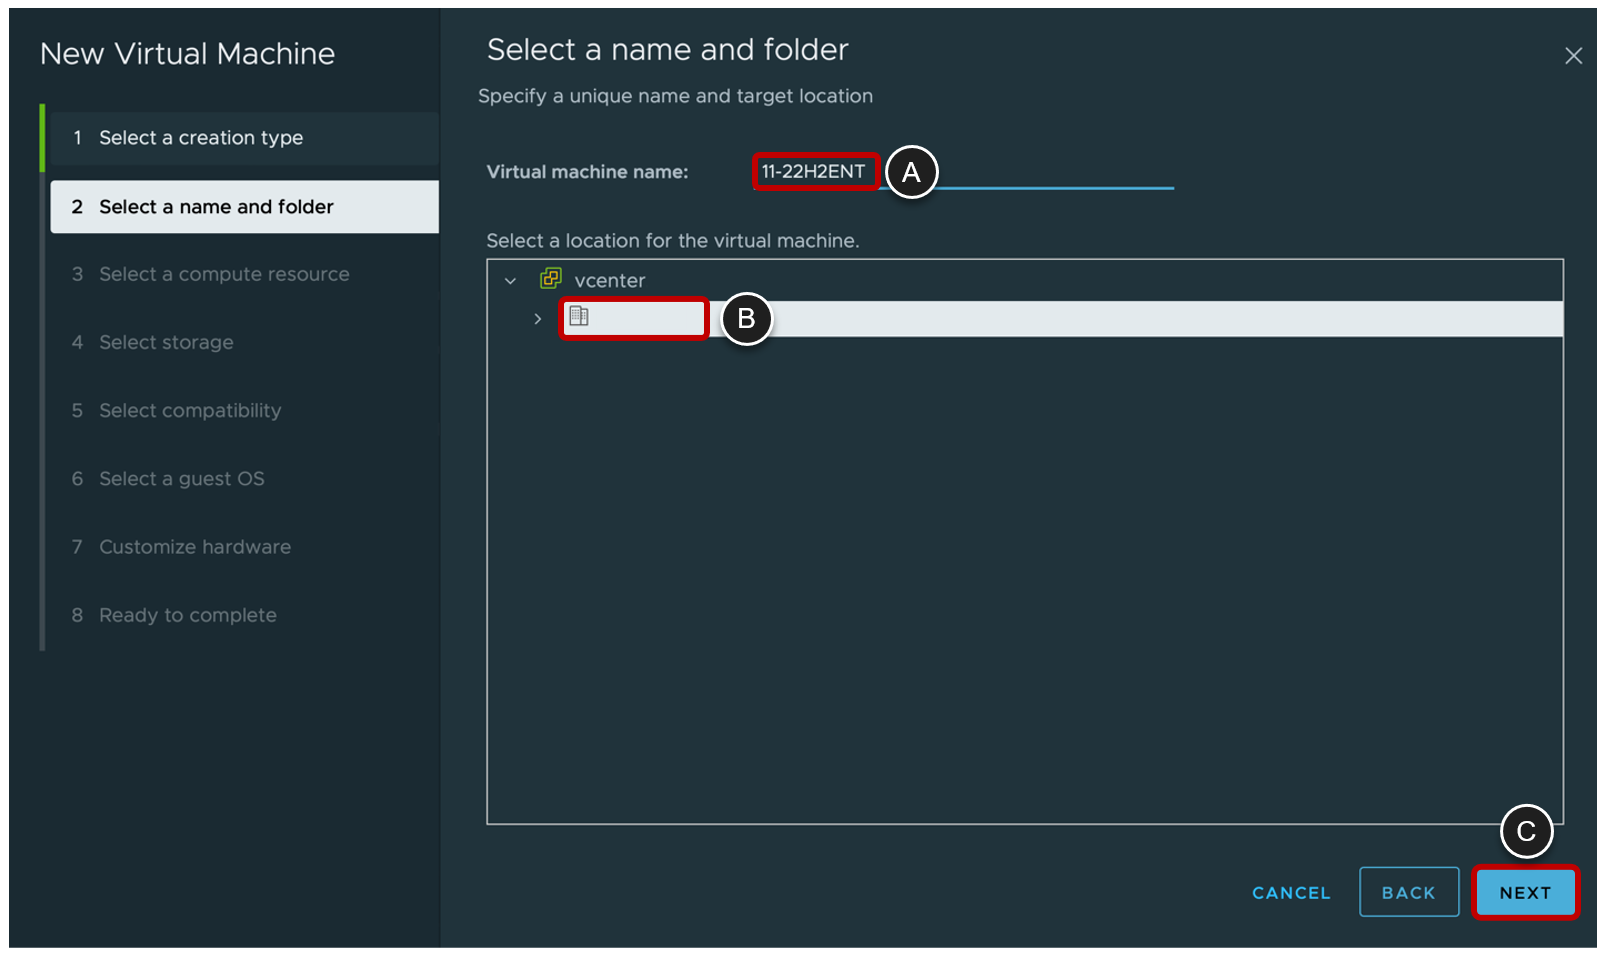This screenshot has width=1605, height=955.
Task: Open the Select compatibility step
Action: coord(190,410)
